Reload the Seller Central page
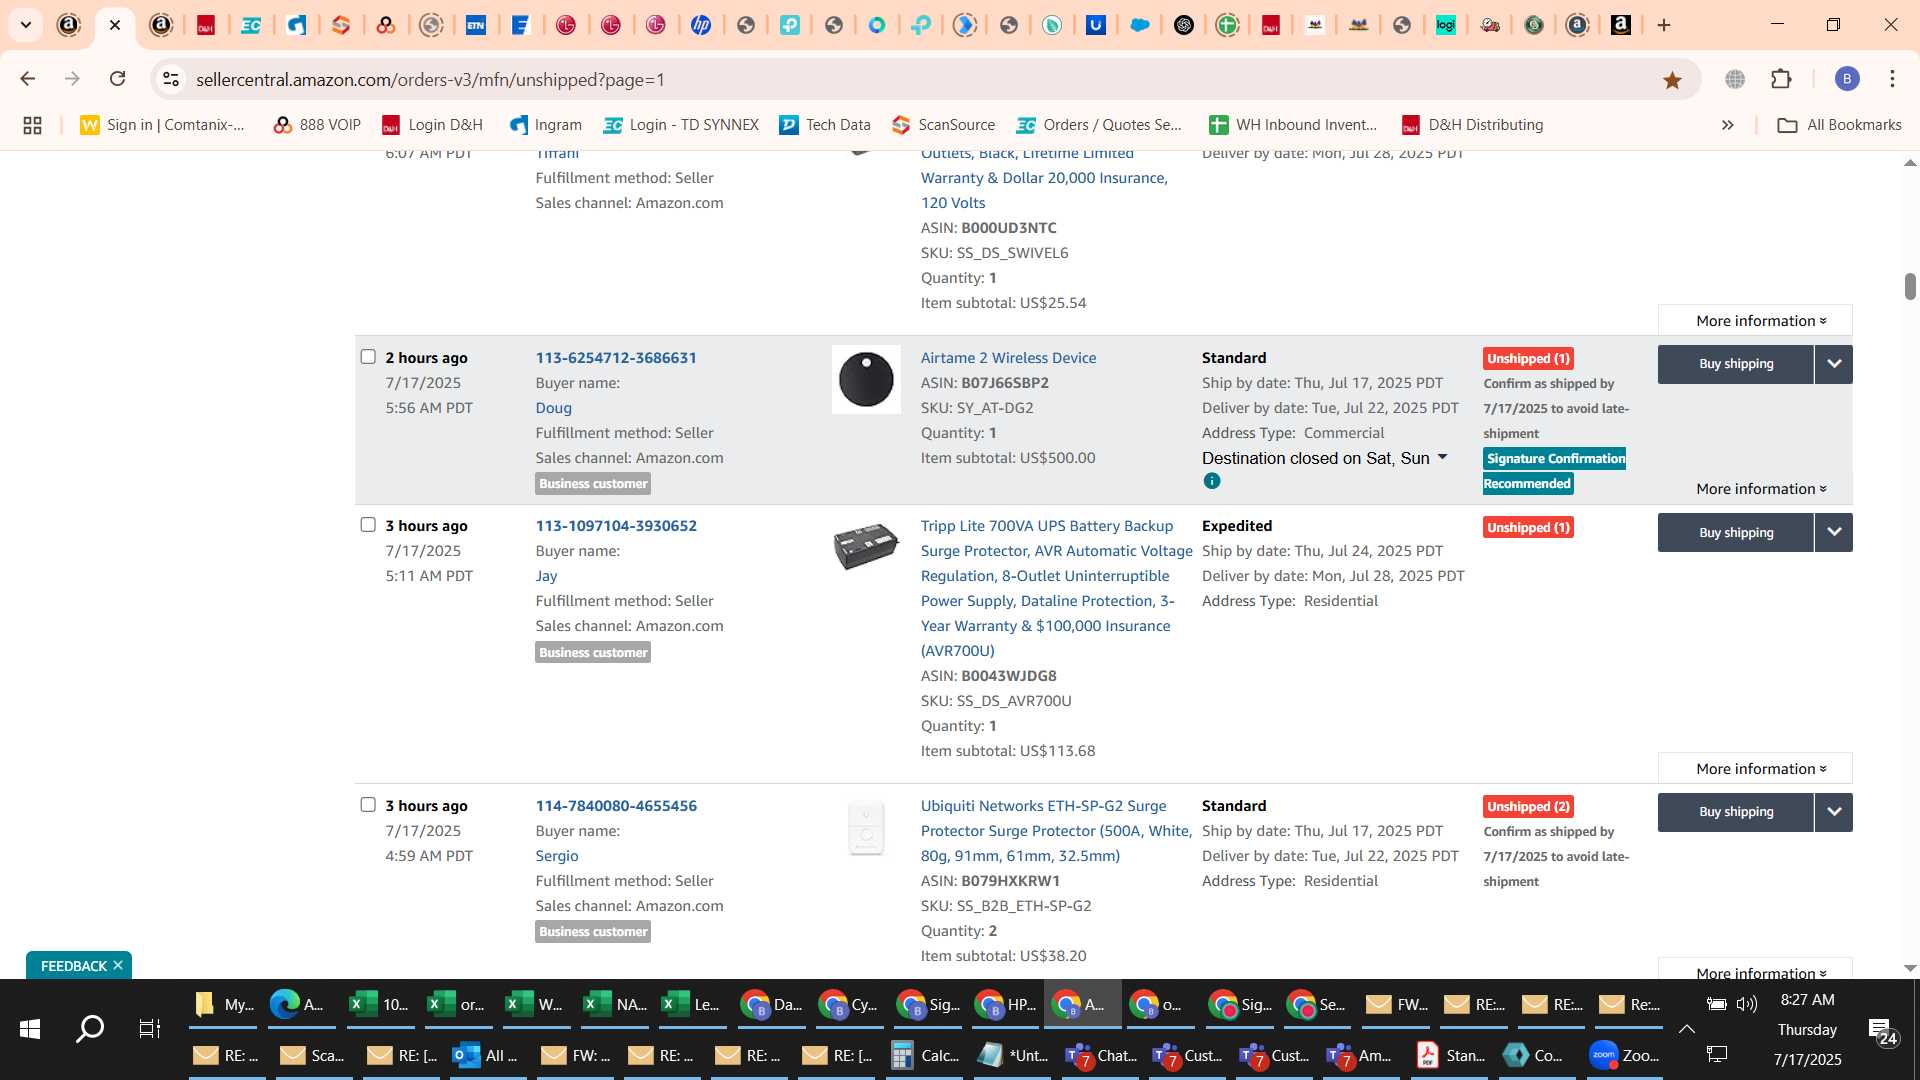1920x1080 pixels. pyautogui.click(x=118, y=79)
